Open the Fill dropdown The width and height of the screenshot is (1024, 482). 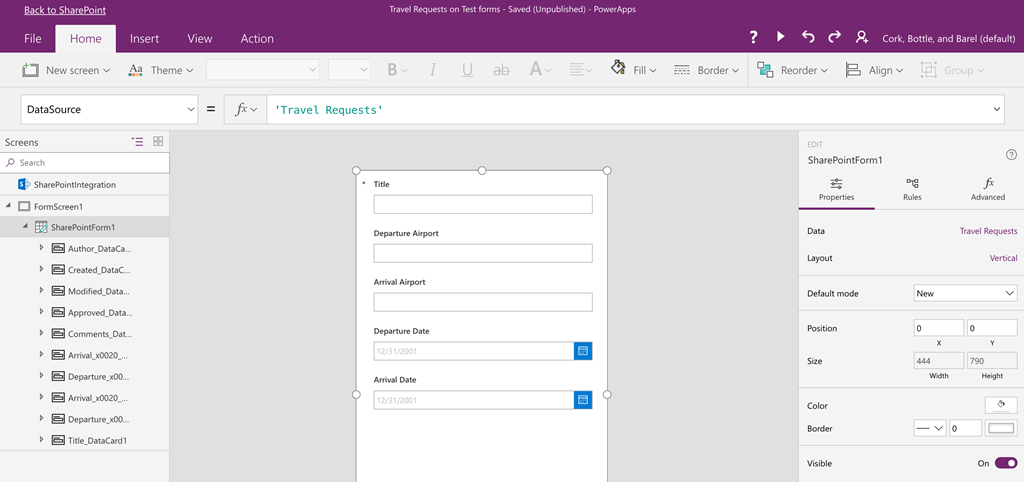(x=633, y=70)
